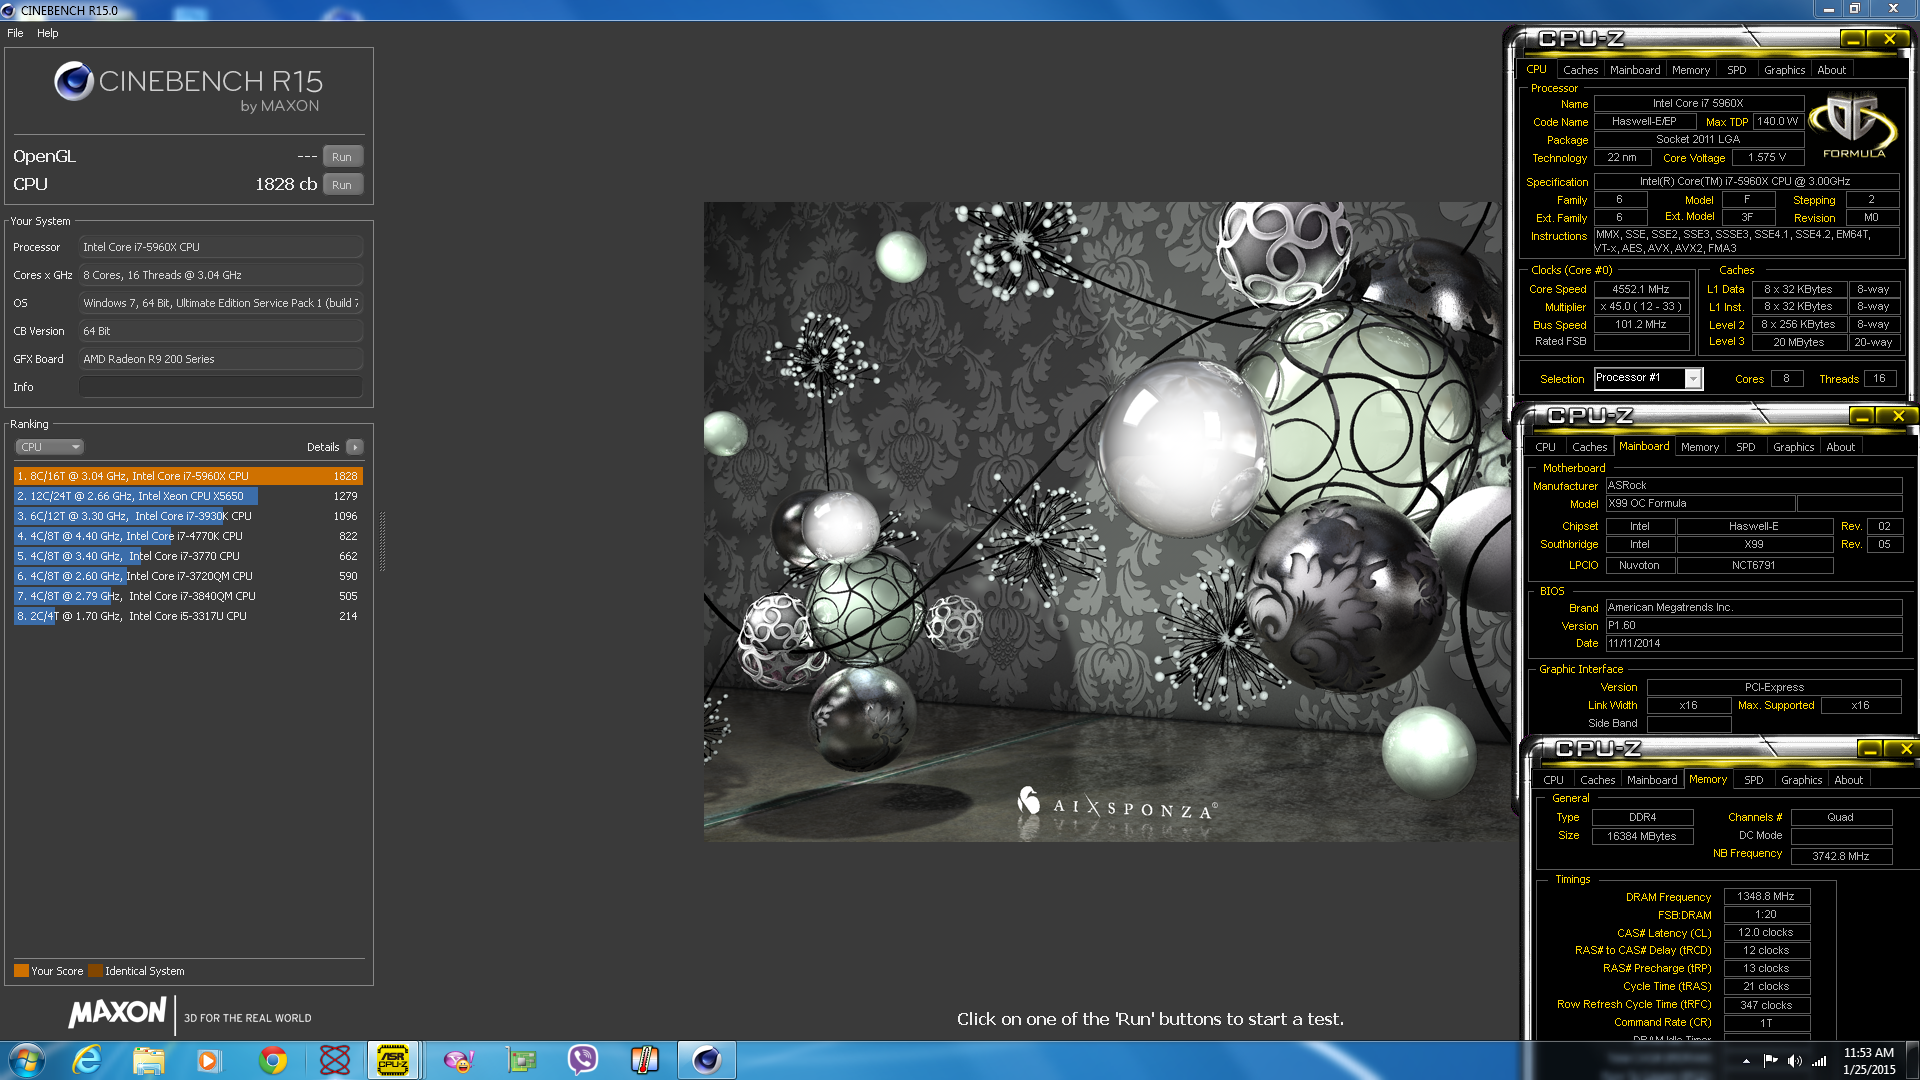This screenshot has width=1920, height=1080.
Task: Open the Details arrow in Ranking
Action: tap(355, 447)
